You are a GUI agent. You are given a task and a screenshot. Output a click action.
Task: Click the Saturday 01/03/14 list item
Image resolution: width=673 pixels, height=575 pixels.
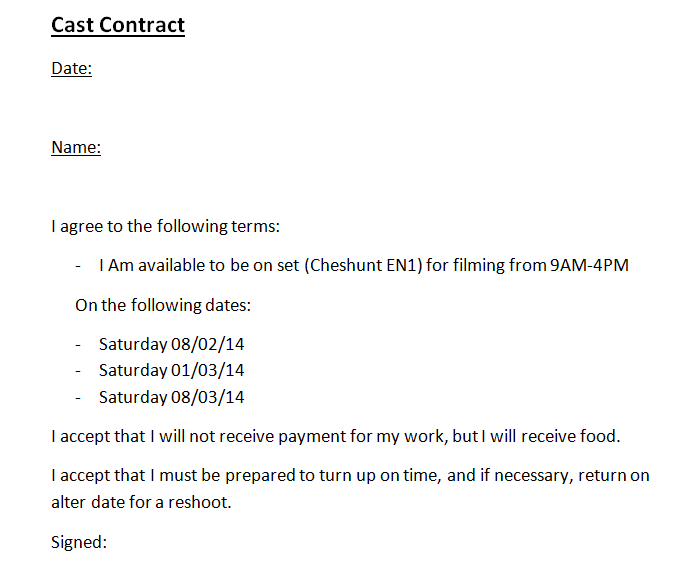pyautogui.click(x=172, y=370)
